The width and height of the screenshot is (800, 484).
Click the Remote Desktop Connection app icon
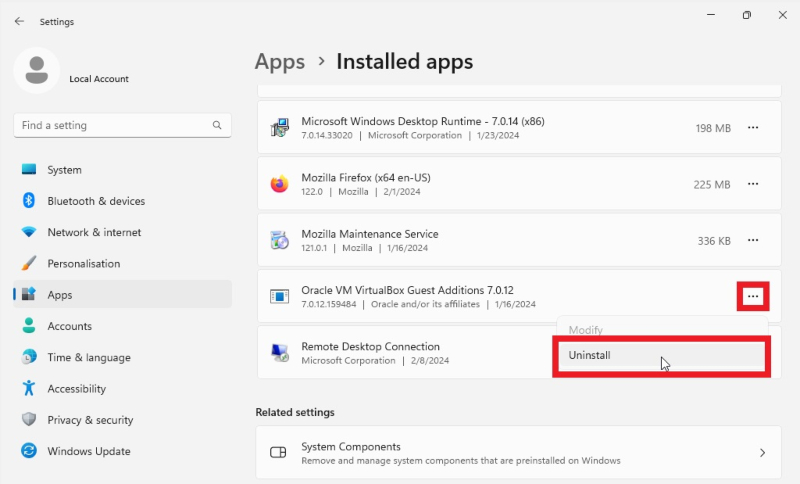(x=280, y=352)
